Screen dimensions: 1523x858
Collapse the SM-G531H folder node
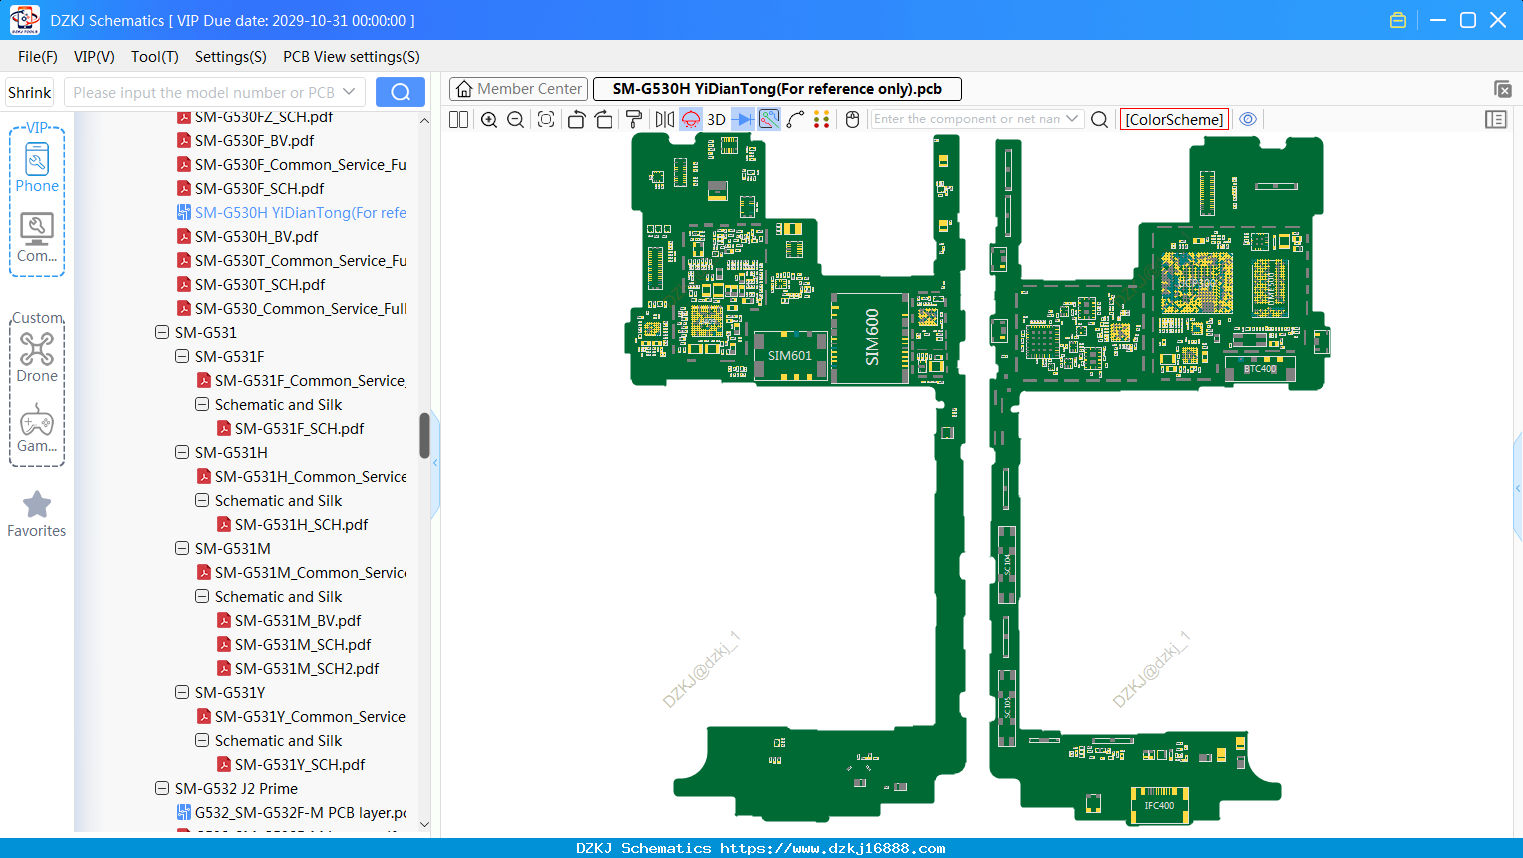(182, 452)
